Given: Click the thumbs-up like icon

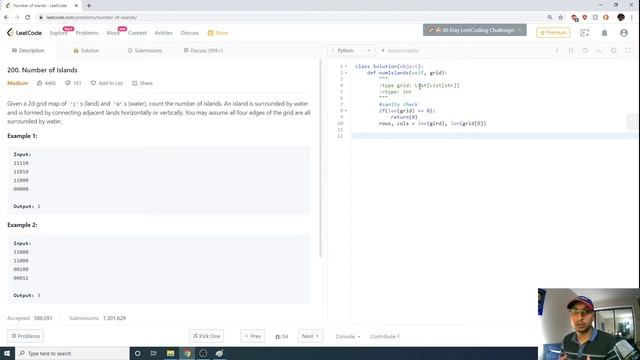Looking at the screenshot, I should coord(40,83).
